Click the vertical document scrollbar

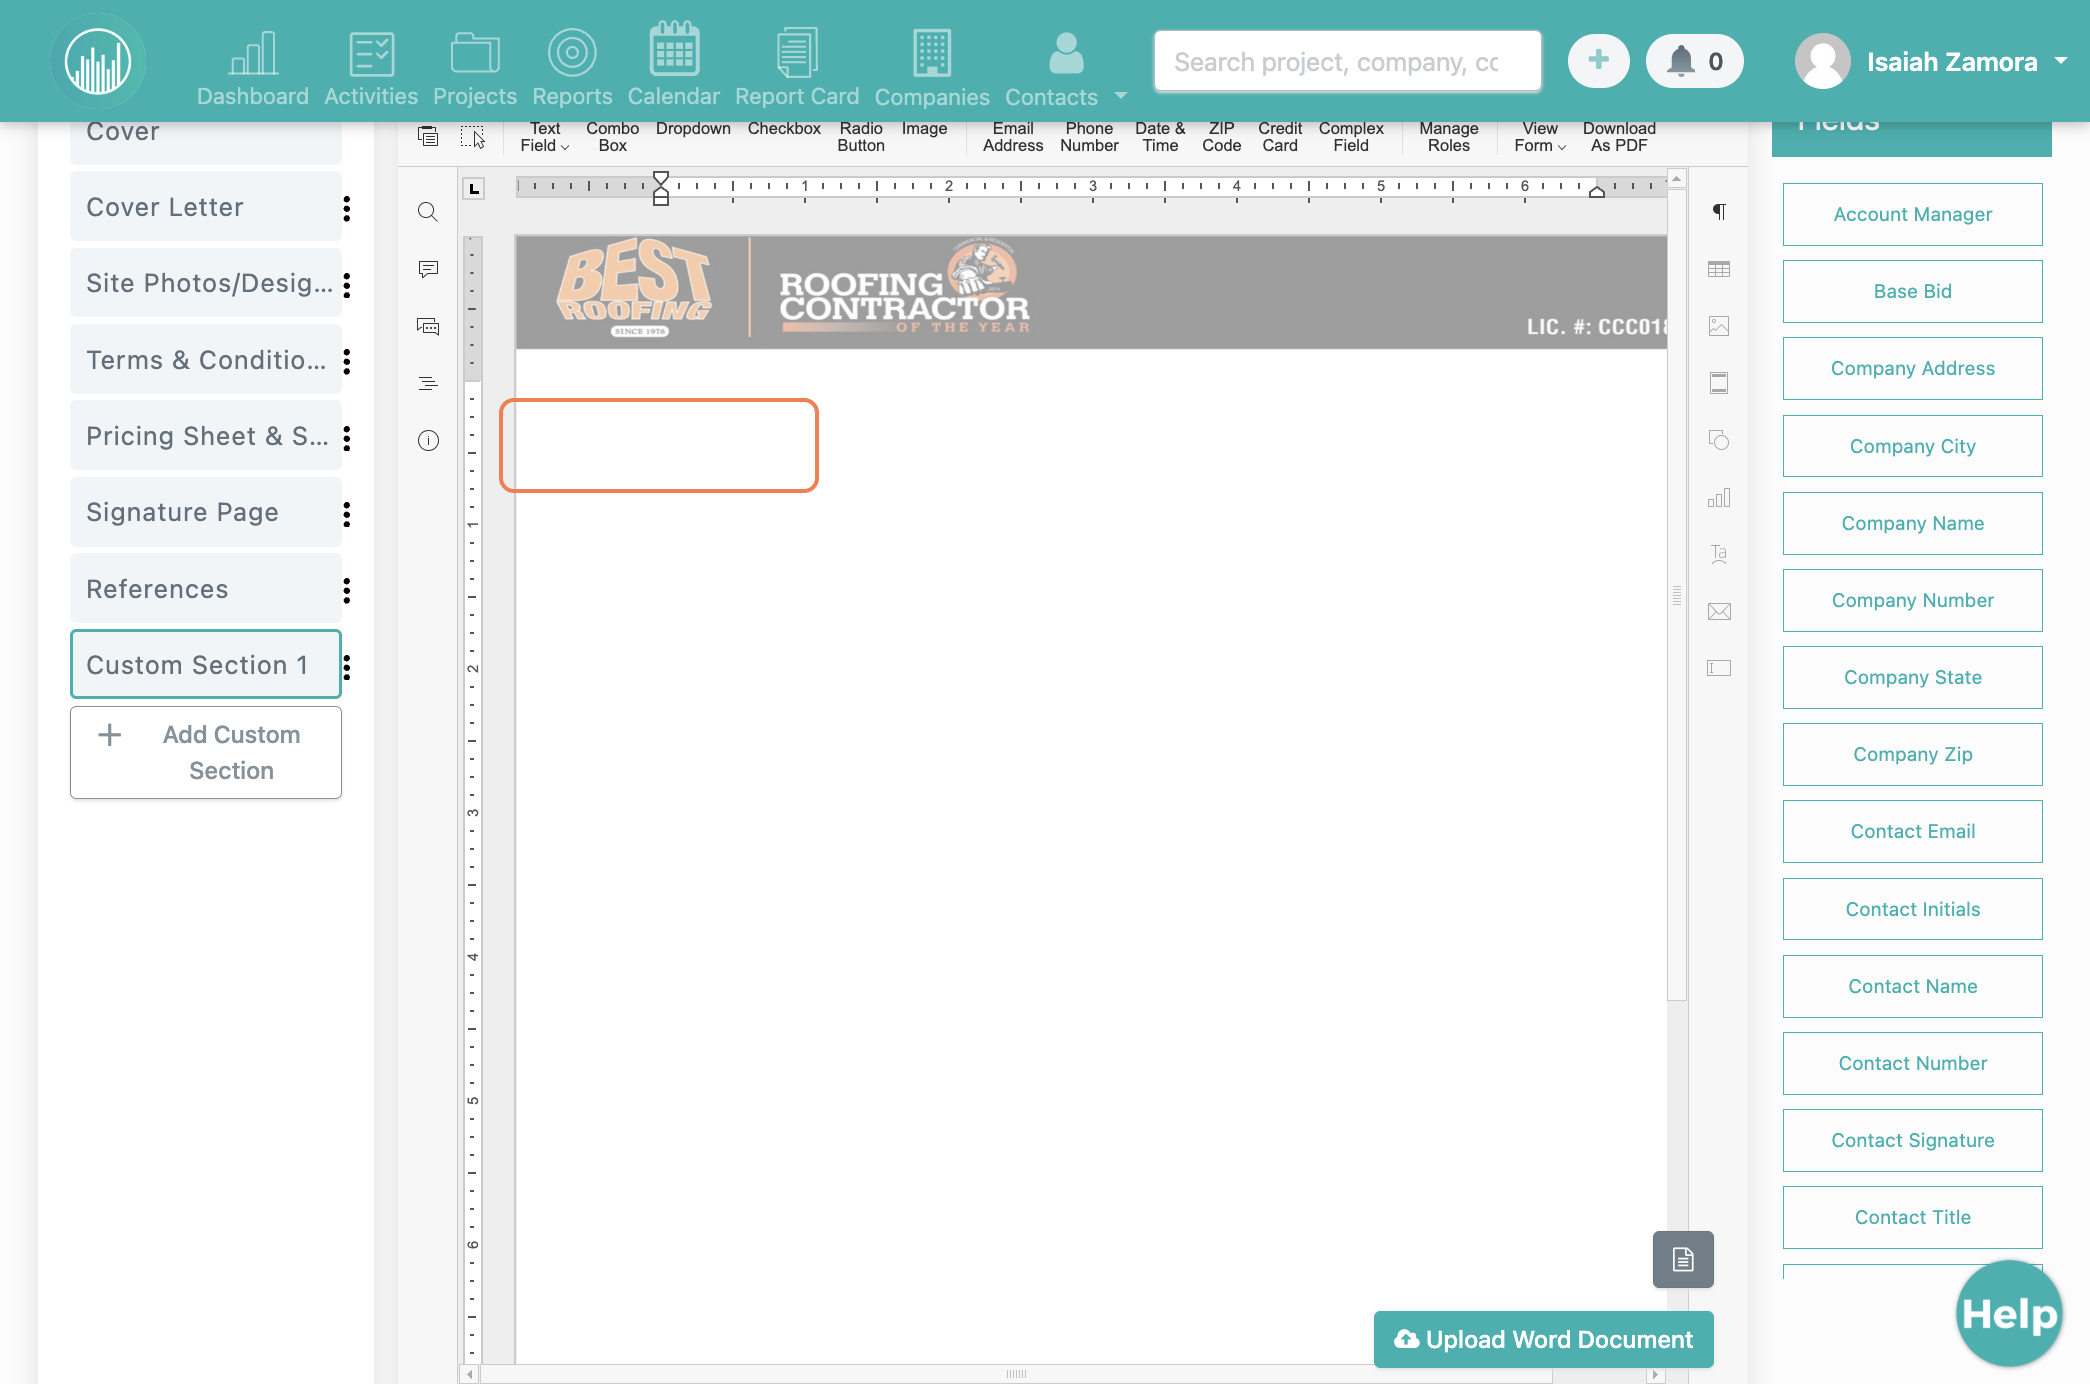[x=1677, y=594]
